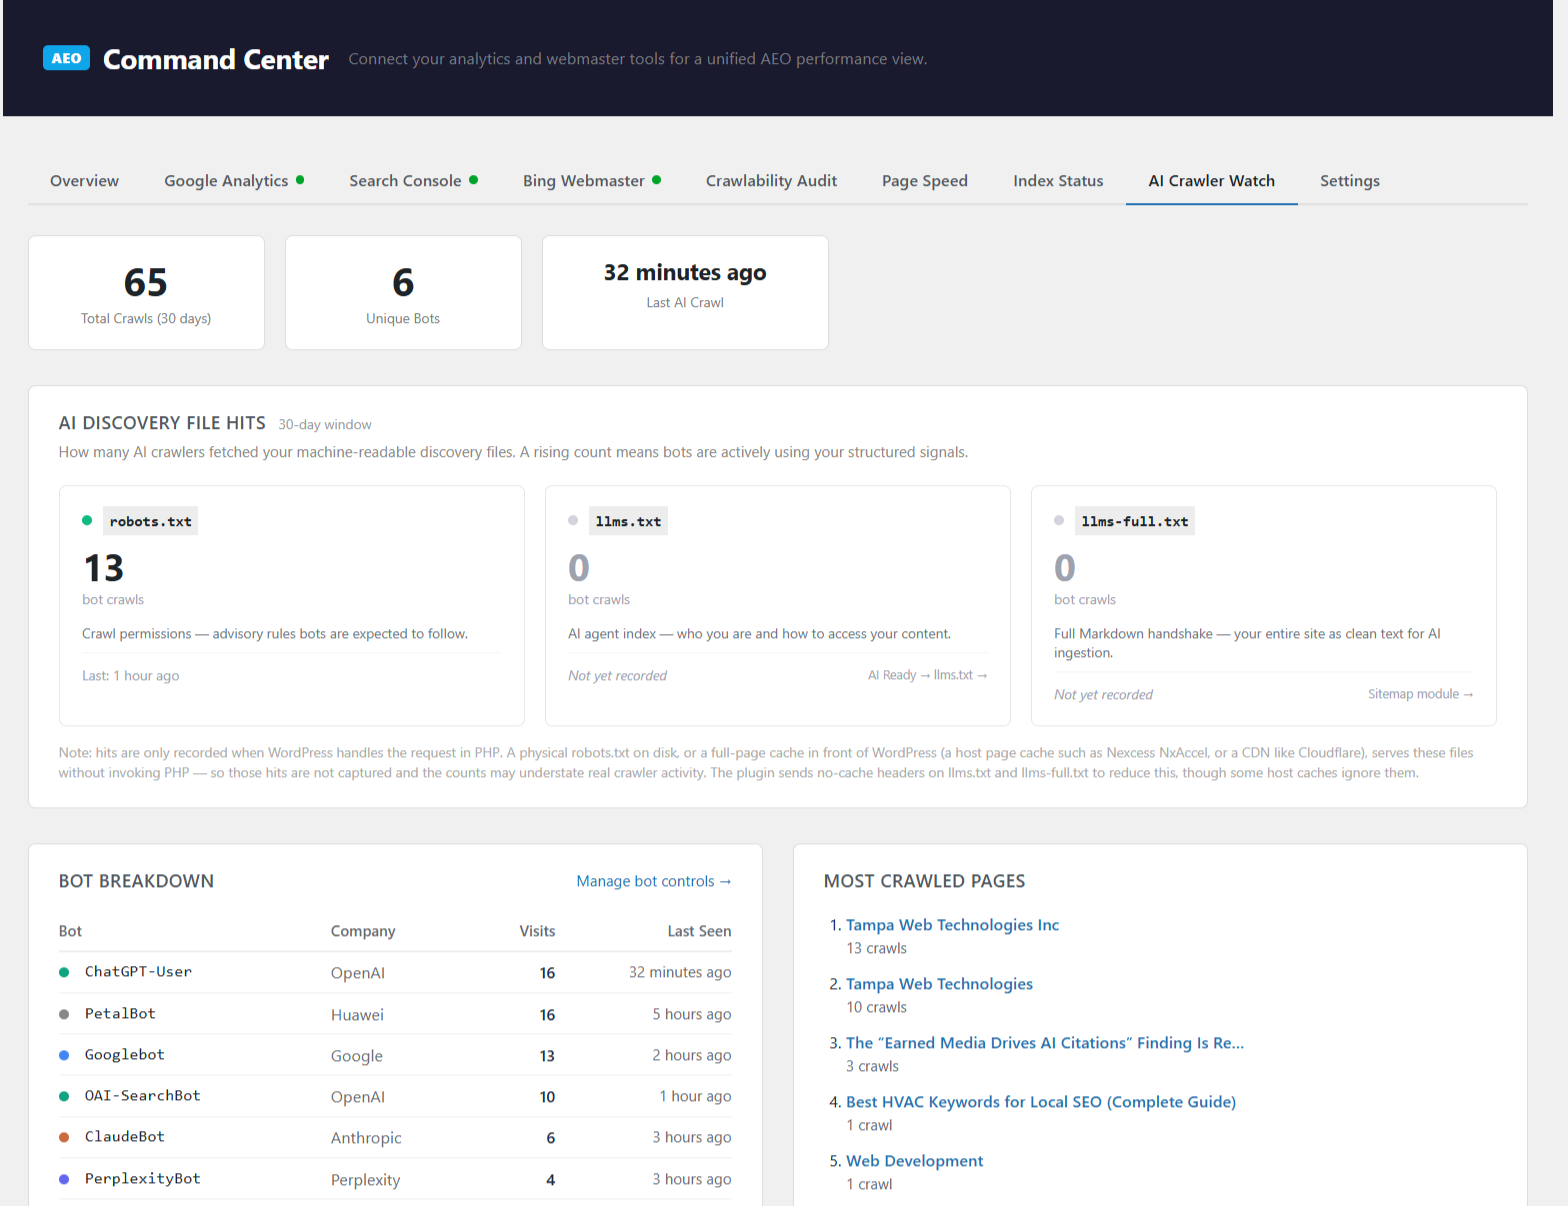The image size is (1568, 1206).
Task: Open Best HVAC Keywords for Local SEO link
Action: pyautogui.click(x=1041, y=1102)
